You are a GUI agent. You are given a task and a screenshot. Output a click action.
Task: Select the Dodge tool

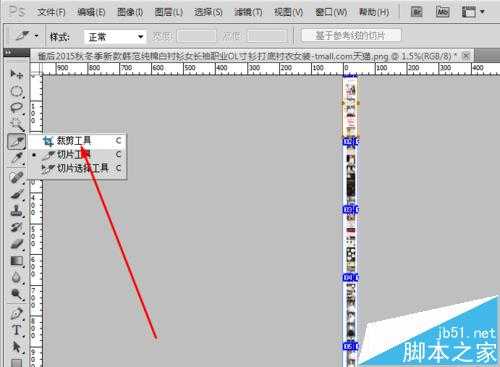[x=16, y=294]
